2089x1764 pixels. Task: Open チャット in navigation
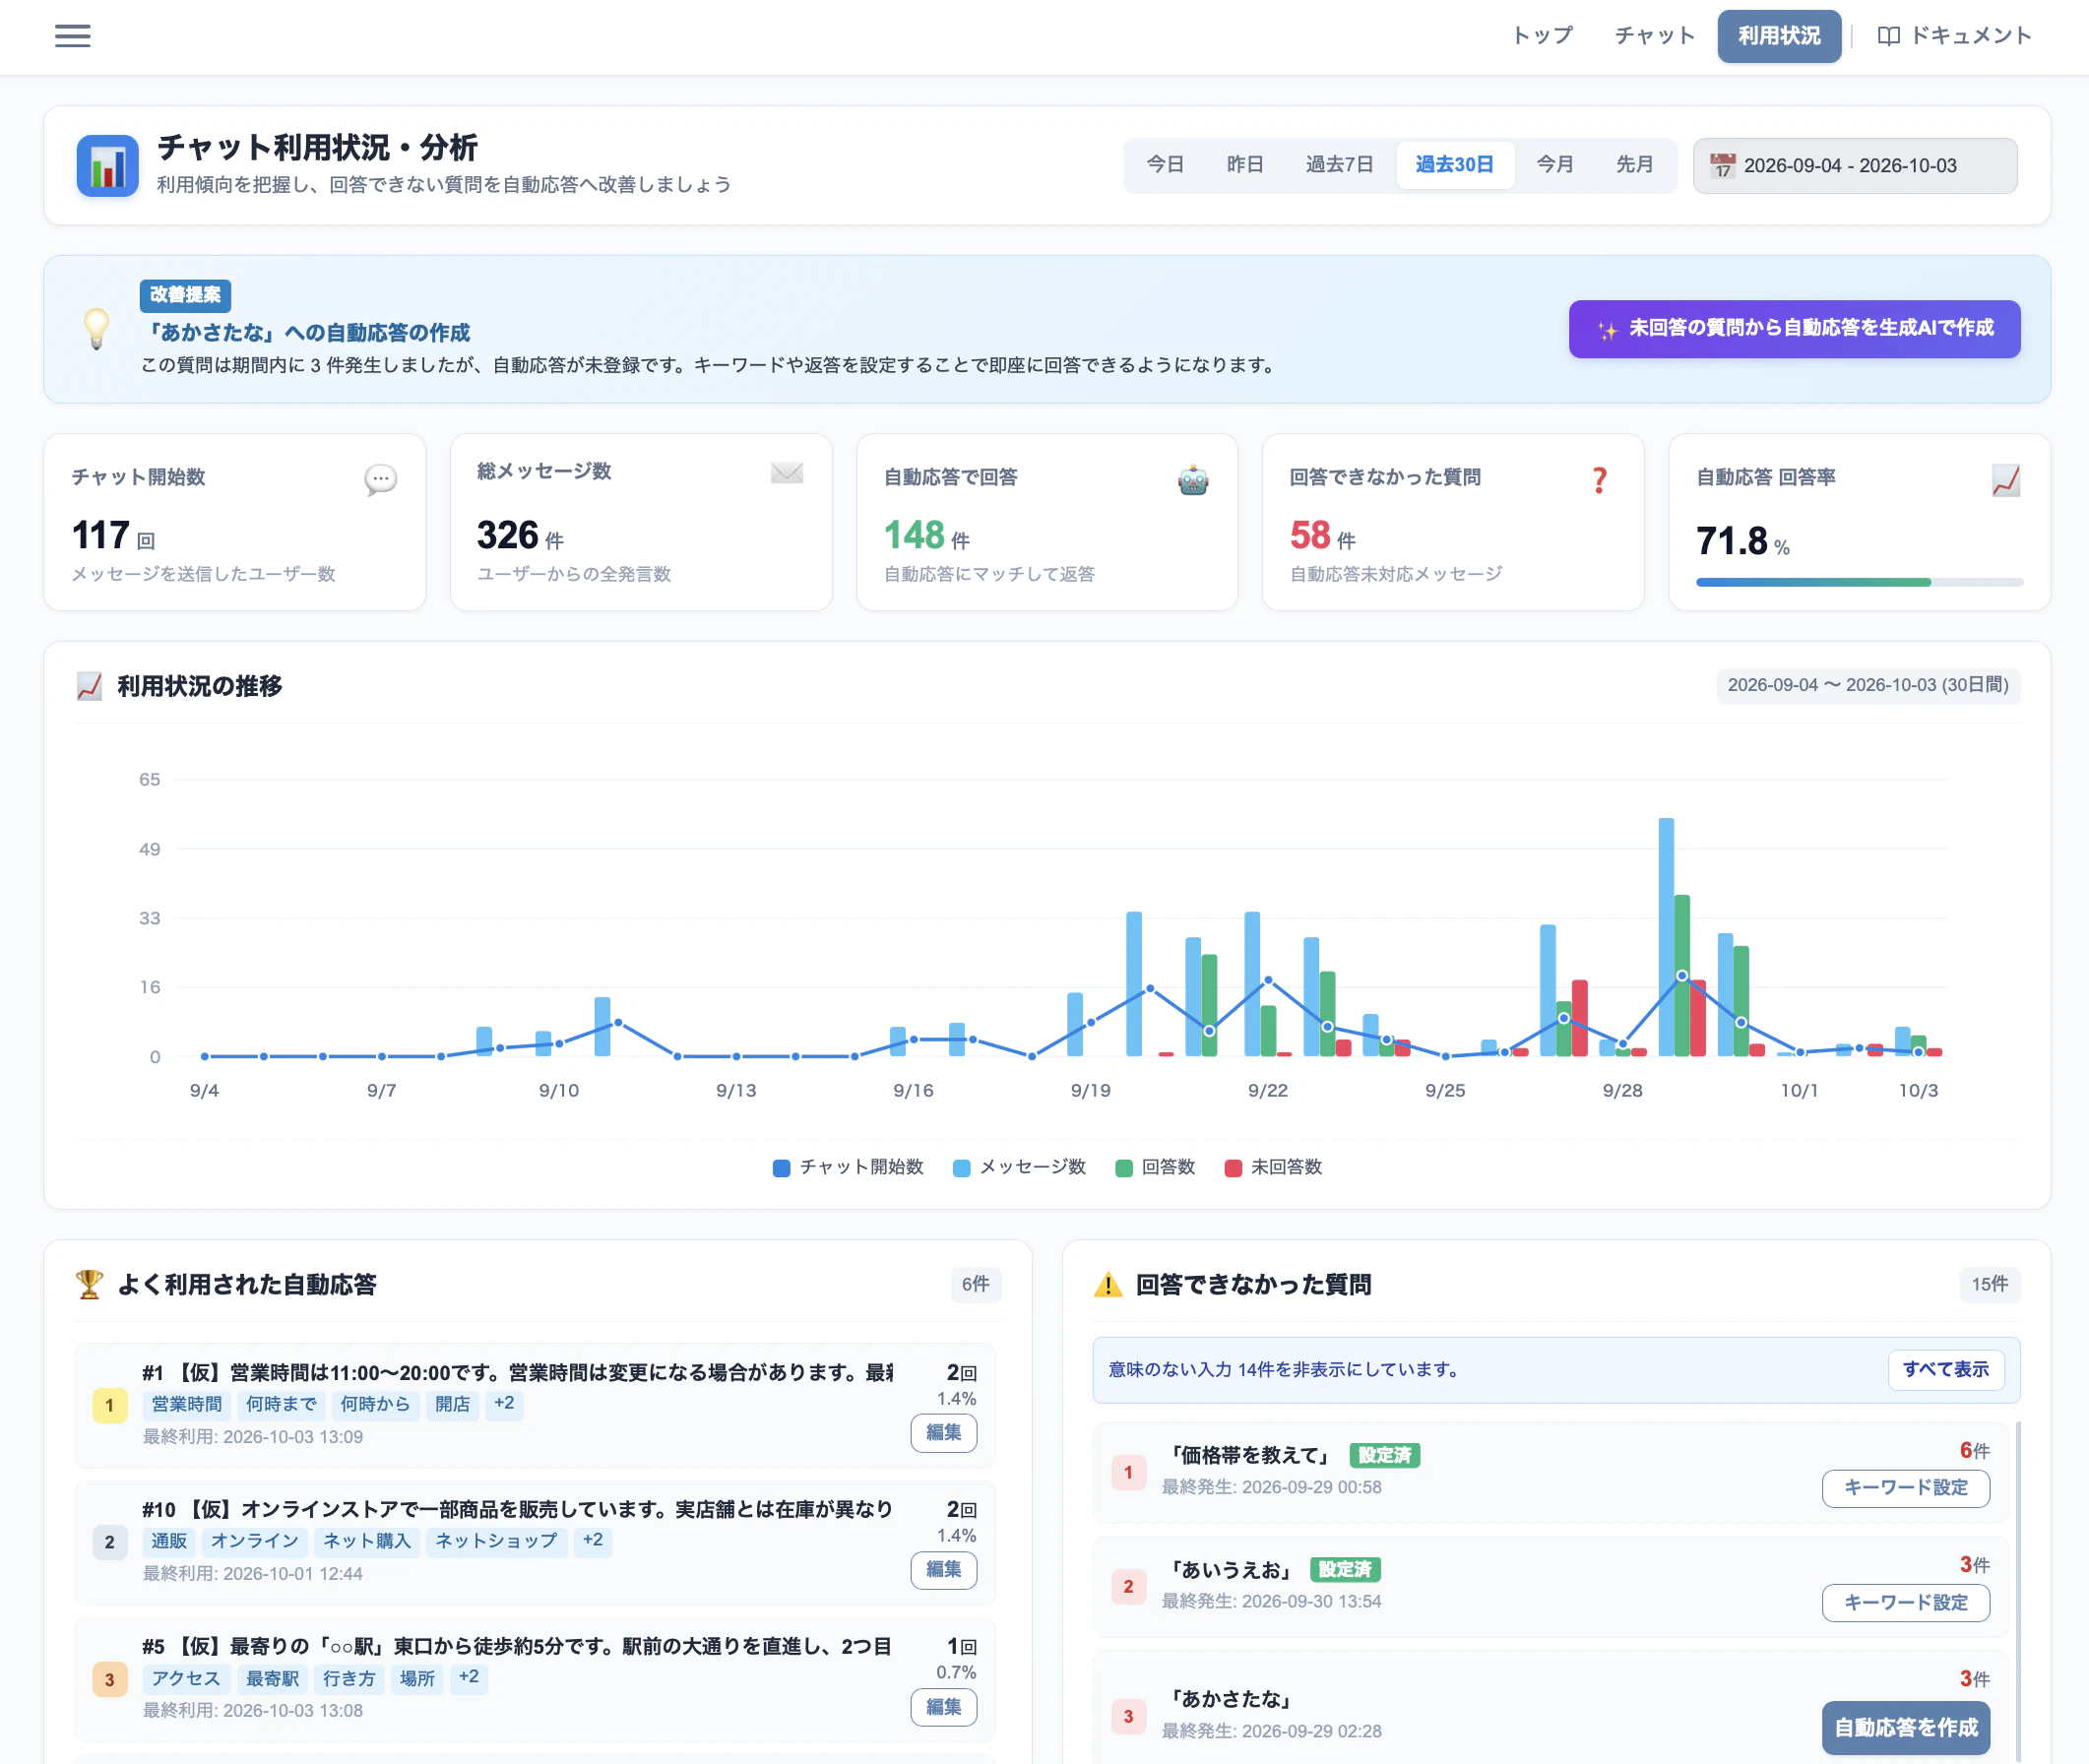(1655, 36)
